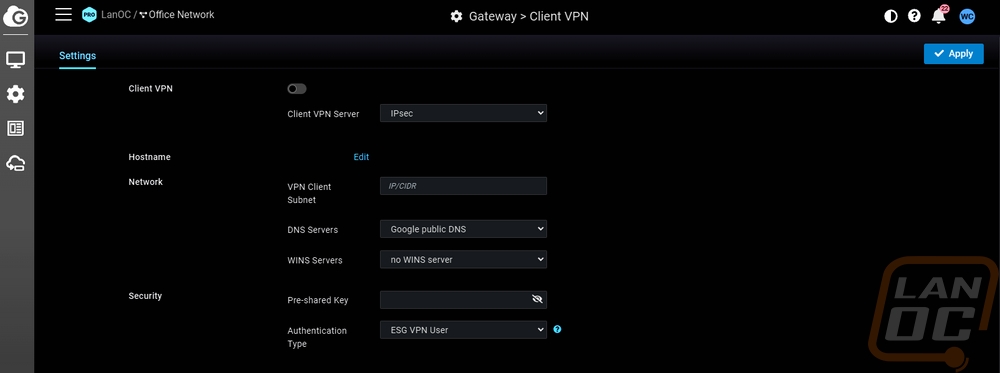Click the Office Network breadcrumb

[x=177, y=14]
